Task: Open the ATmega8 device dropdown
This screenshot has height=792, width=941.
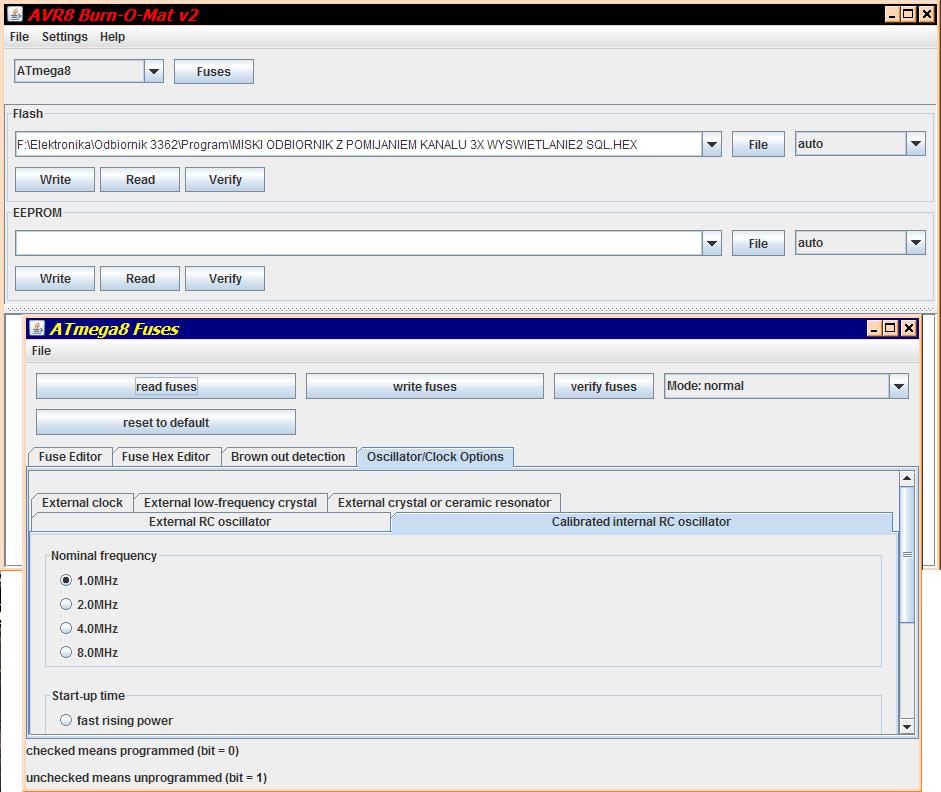Action: (154, 71)
